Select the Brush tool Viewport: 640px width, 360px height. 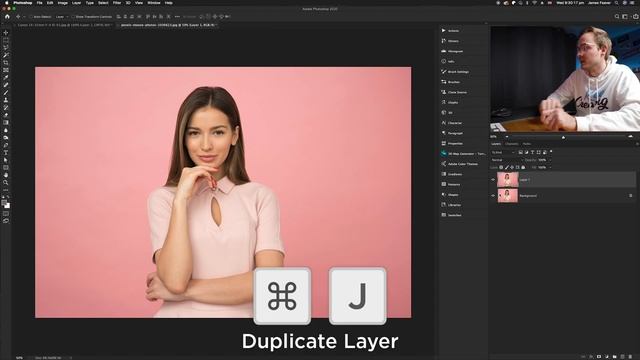(x=6, y=93)
